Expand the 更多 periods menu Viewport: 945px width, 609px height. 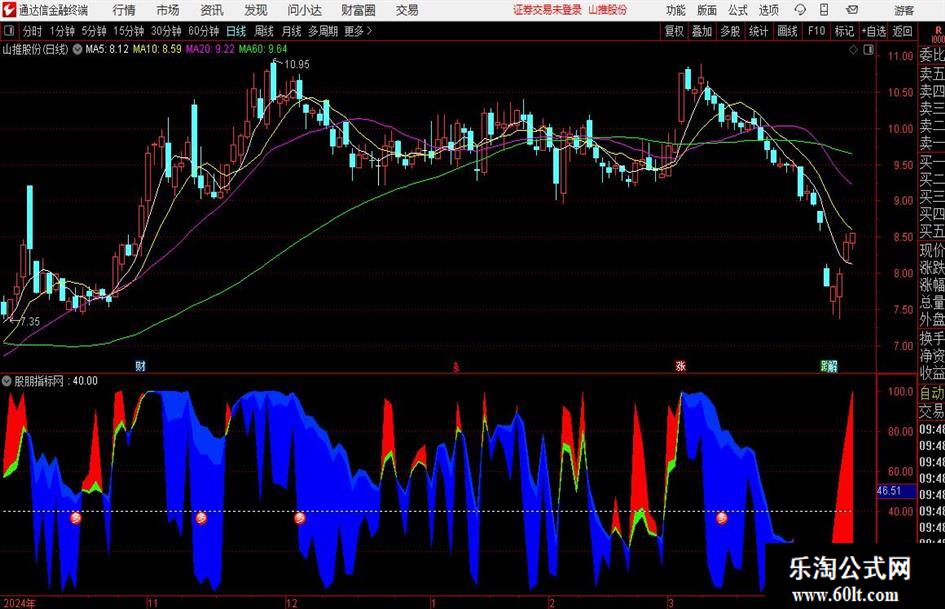coord(358,31)
